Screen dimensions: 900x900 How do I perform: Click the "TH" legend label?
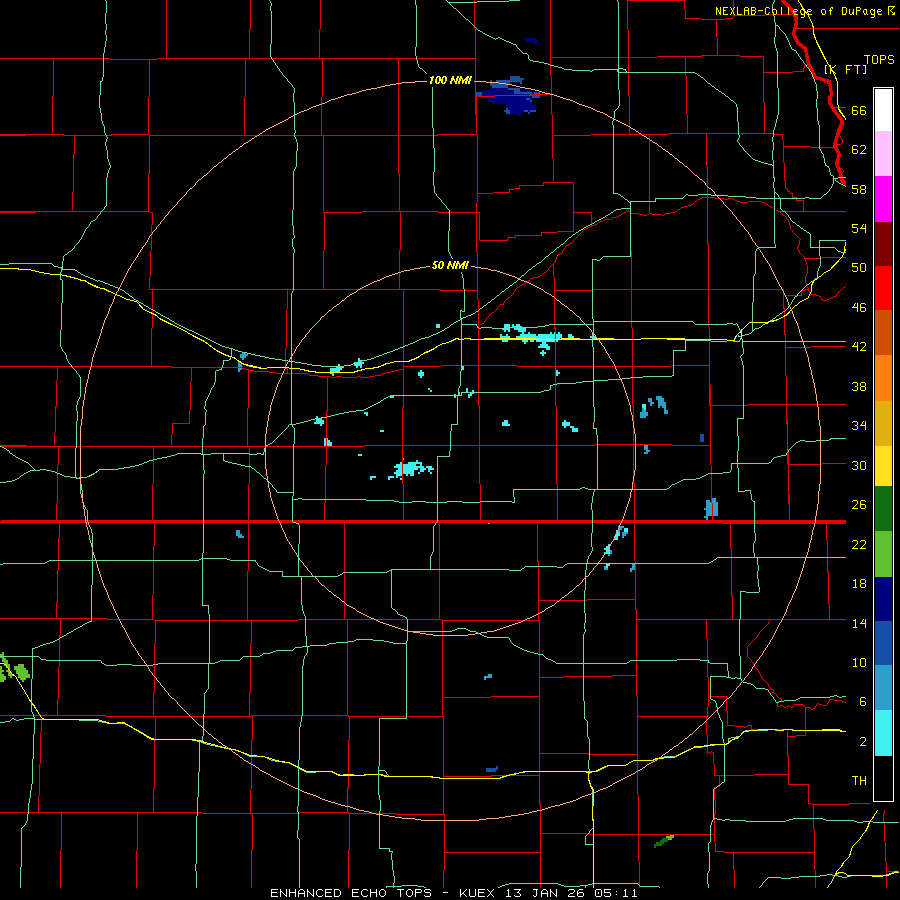pyautogui.click(x=859, y=781)
